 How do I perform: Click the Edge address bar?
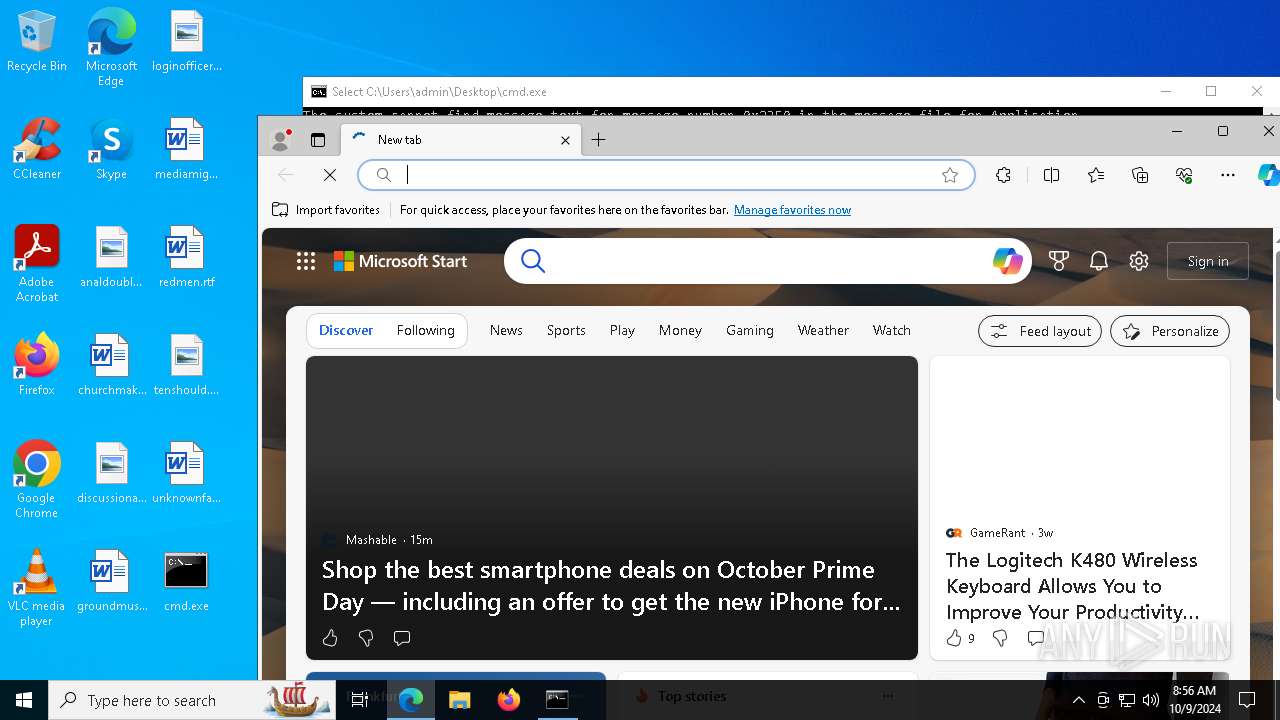tap(665, 175)
